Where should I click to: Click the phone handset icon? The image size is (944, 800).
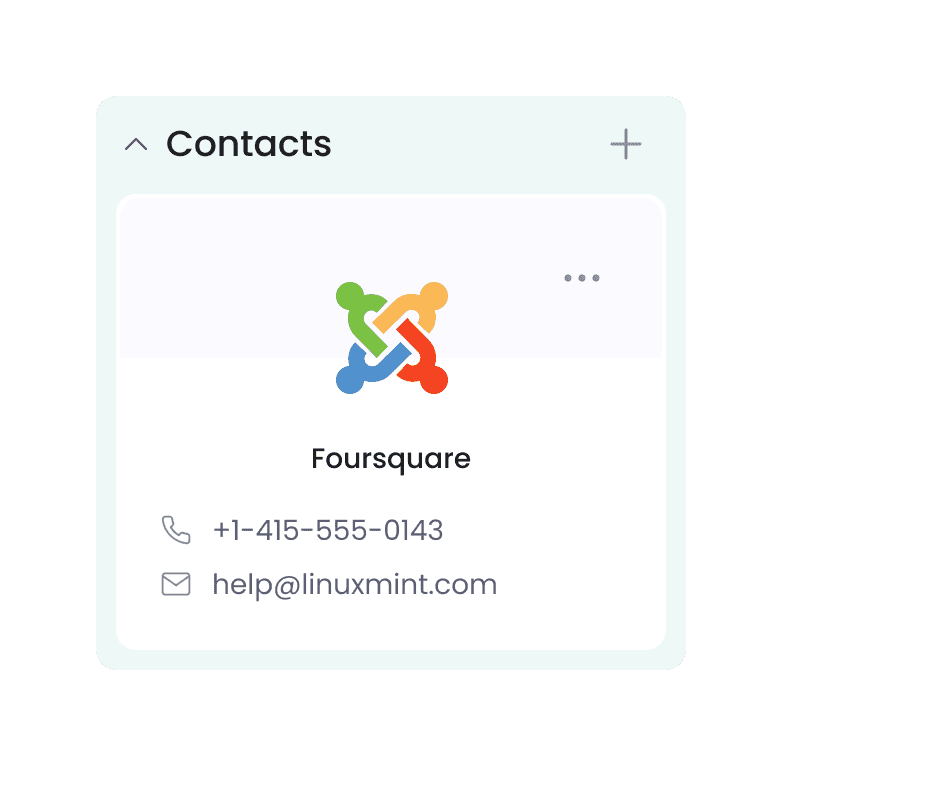click(x=176, y=530)
